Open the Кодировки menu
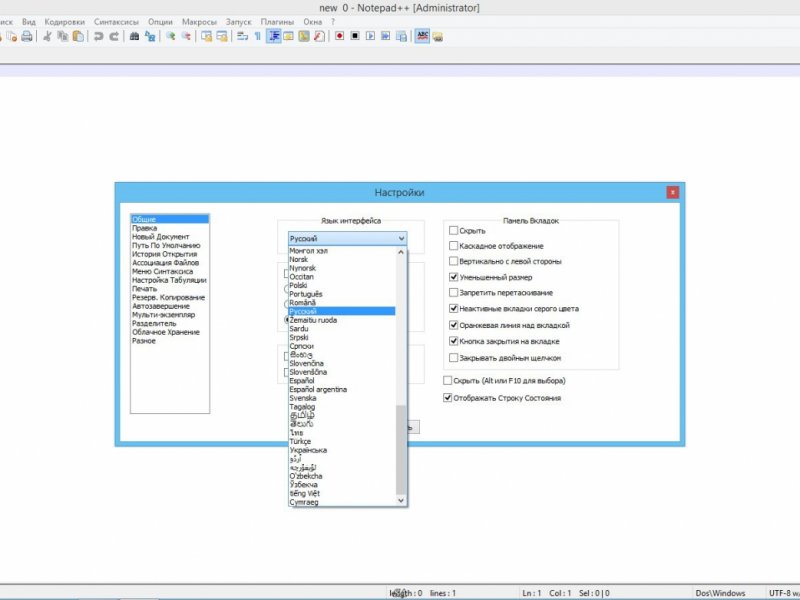 click(x=64, y=22)
